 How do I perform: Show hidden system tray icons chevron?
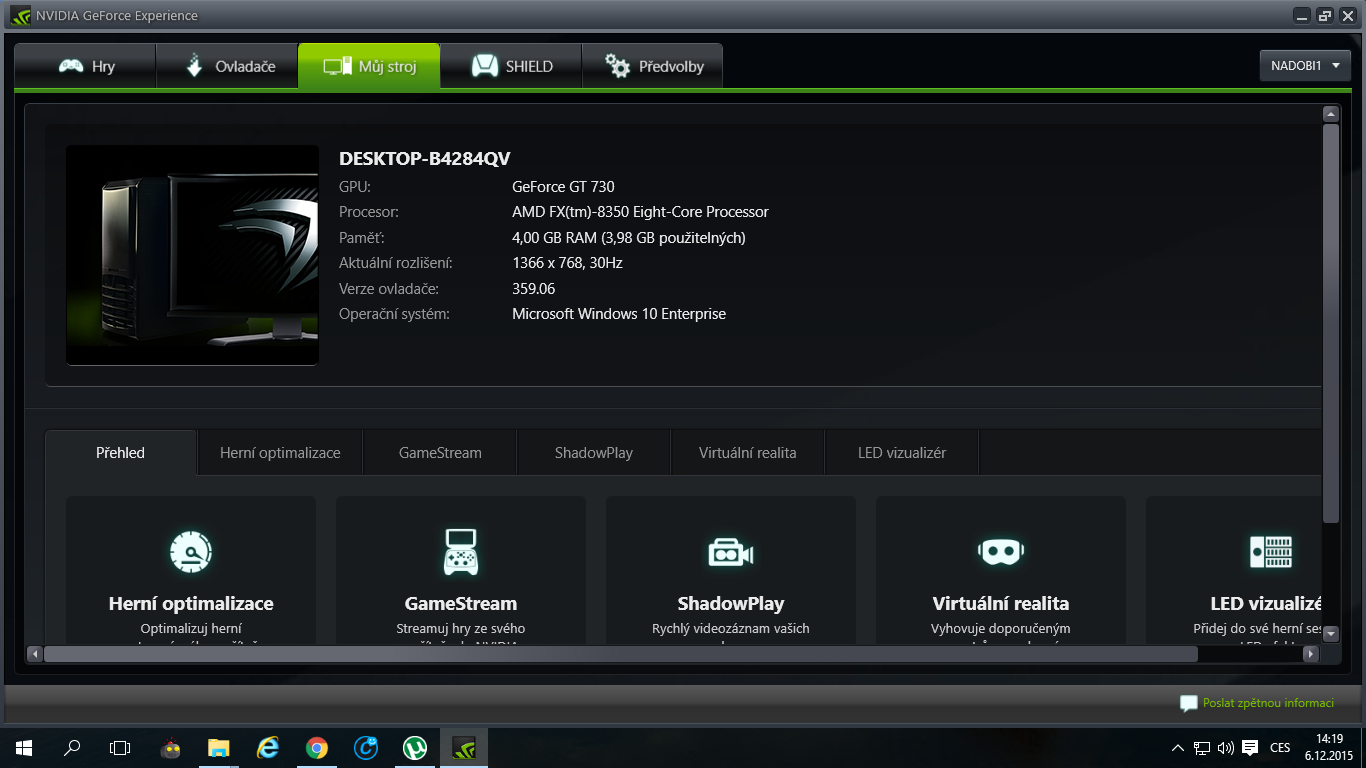tap(1177, 747)
